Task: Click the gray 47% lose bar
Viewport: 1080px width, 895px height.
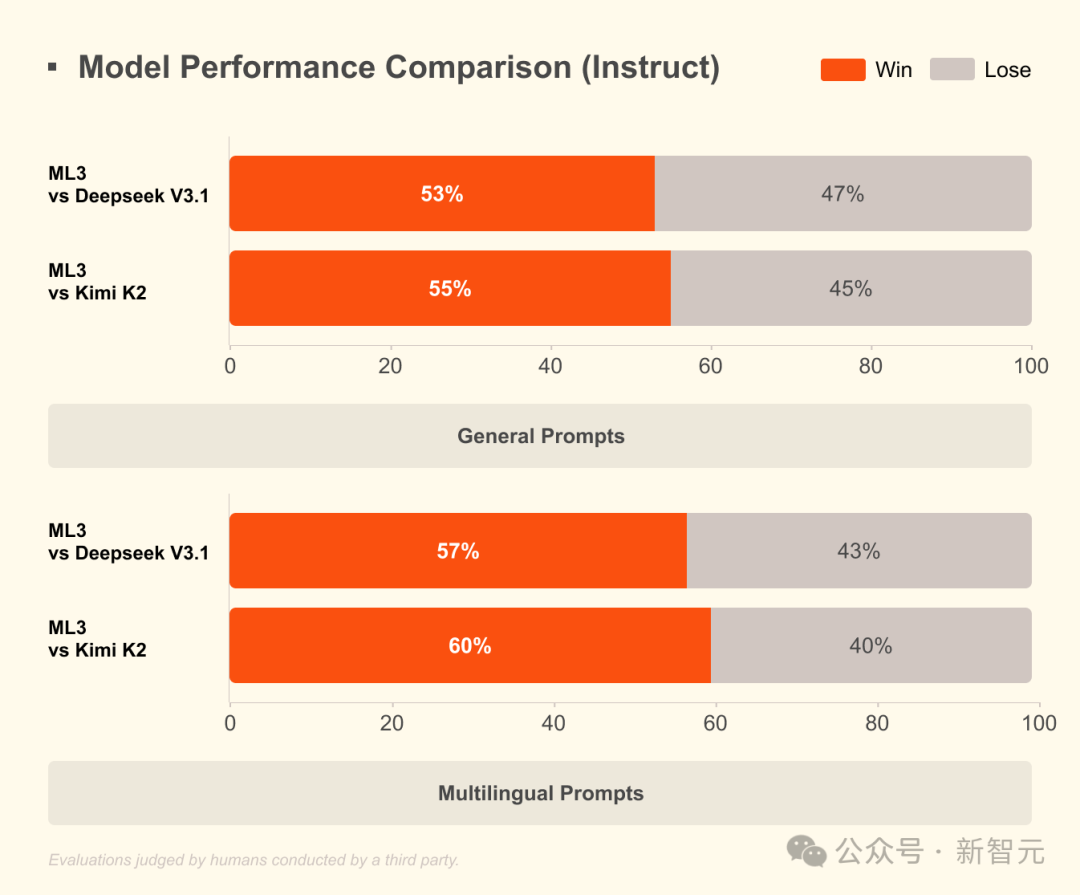Action: [842, 194]
